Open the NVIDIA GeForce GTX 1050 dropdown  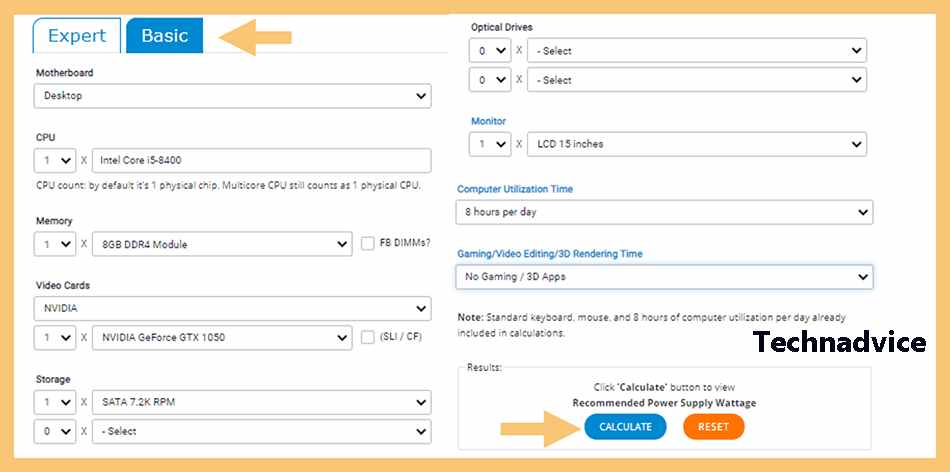click(222, 337)
